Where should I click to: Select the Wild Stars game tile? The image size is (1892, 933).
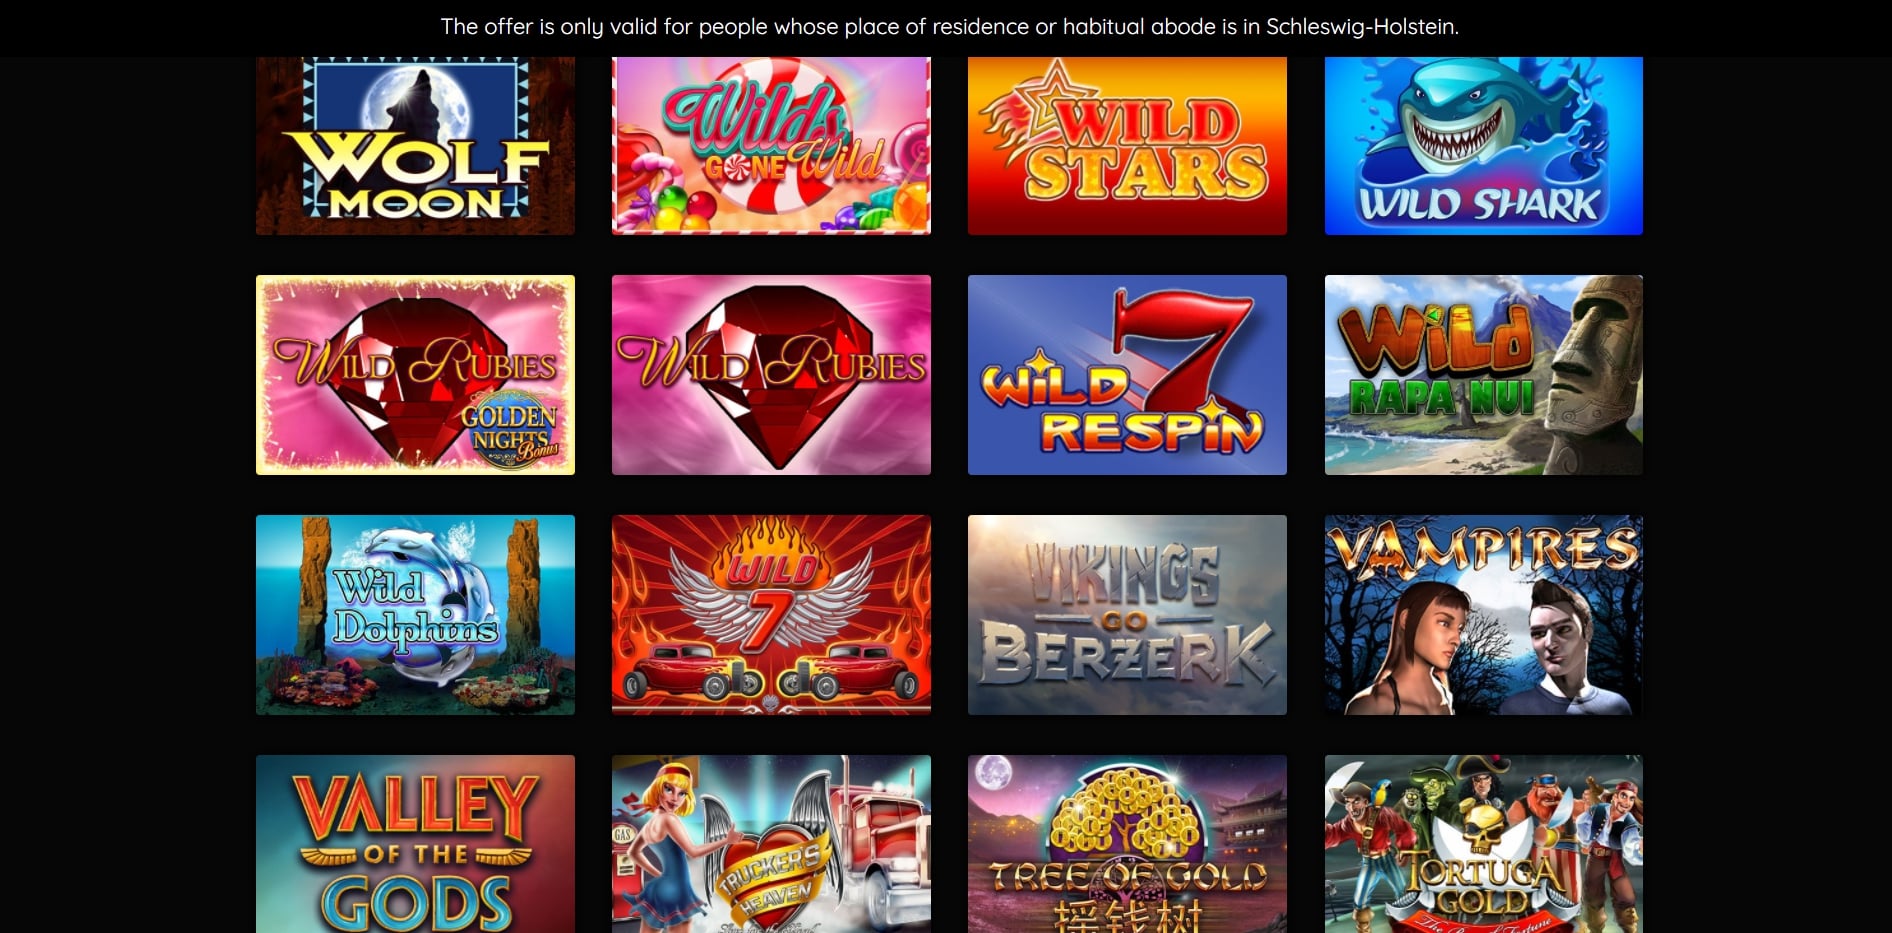coord(1127,146)
